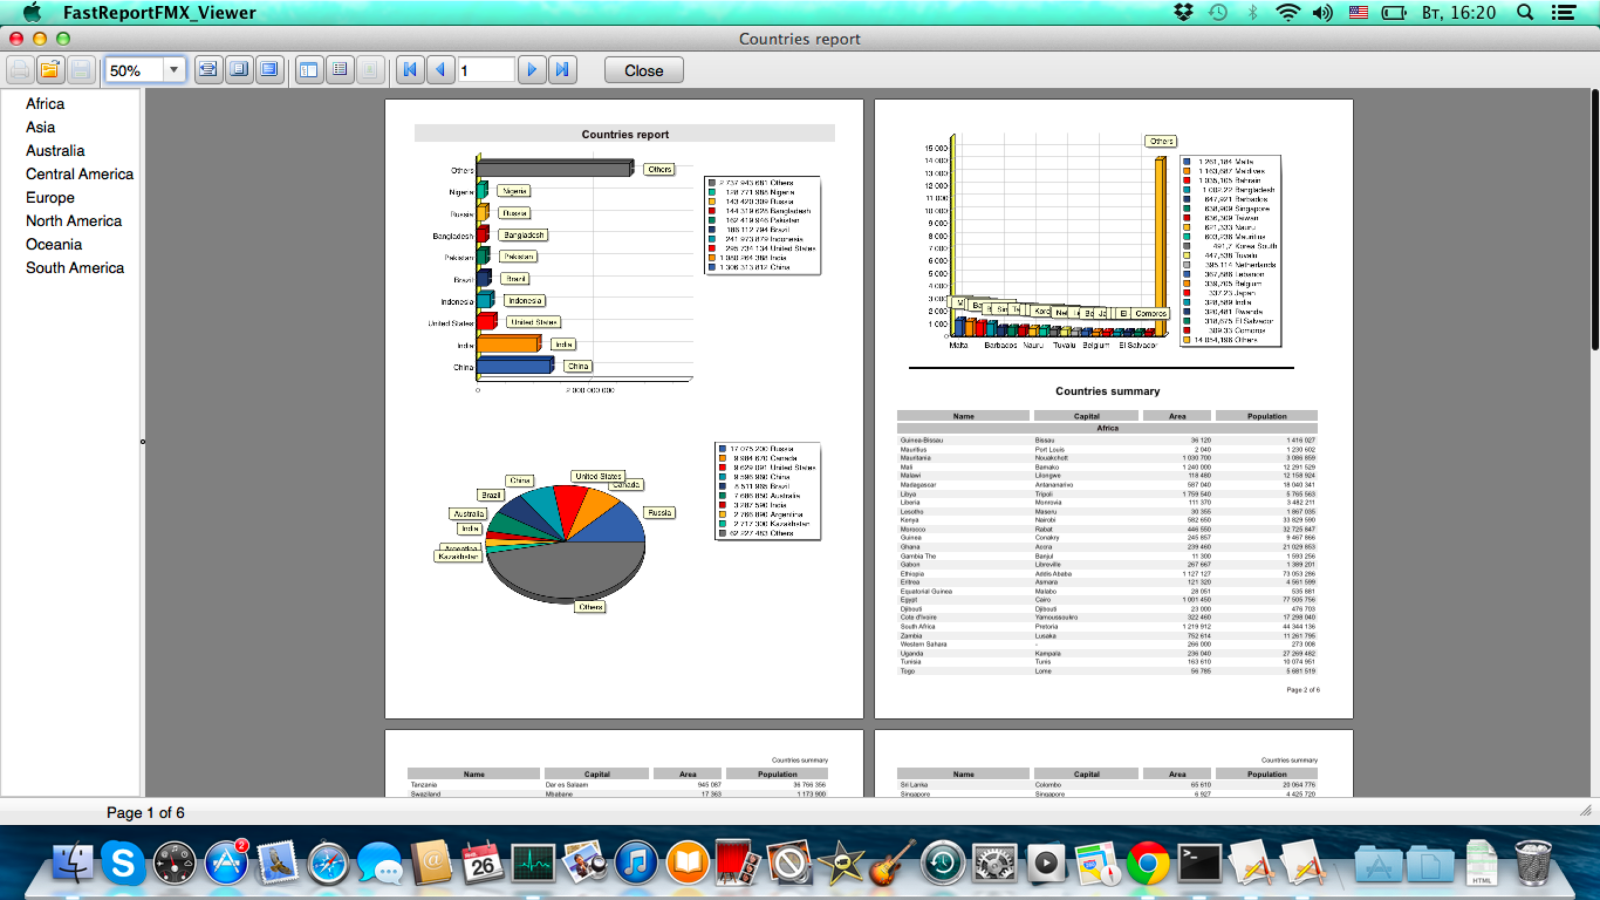Jump to the last report page
The height and width of the screenshot is (900, 1600).
pos(563,70)
